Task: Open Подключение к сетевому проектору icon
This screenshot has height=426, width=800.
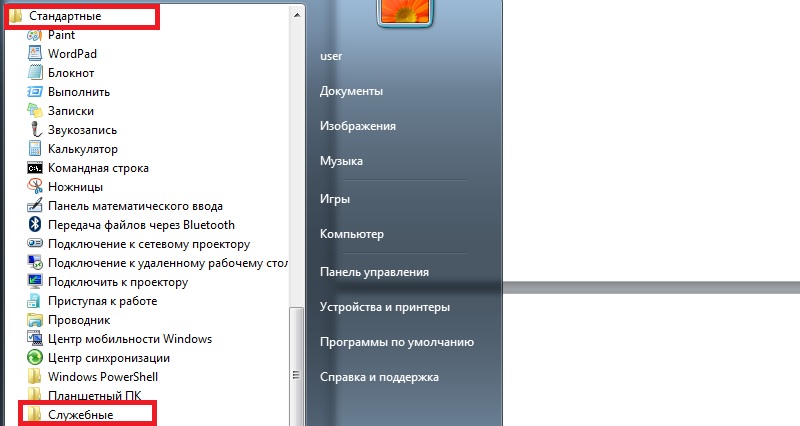Action: pyautogui.click(x=35, y=244)
